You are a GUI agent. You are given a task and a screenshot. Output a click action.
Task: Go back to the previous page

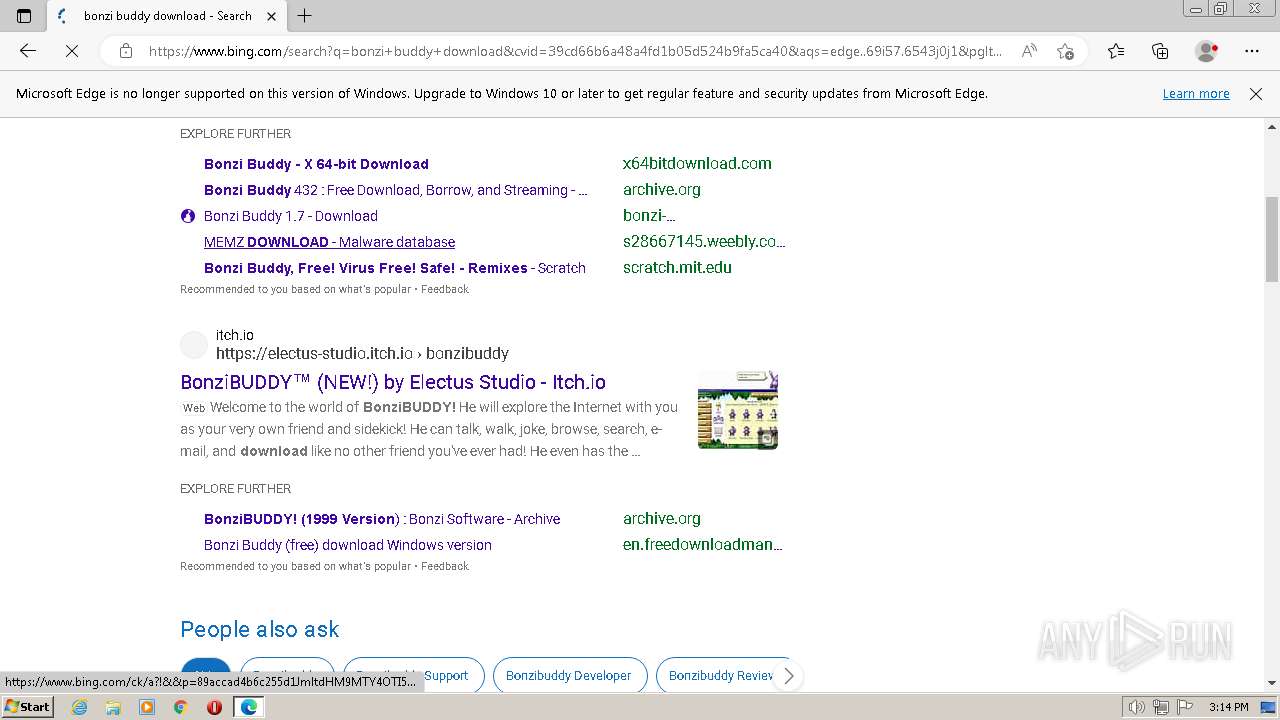28,51
